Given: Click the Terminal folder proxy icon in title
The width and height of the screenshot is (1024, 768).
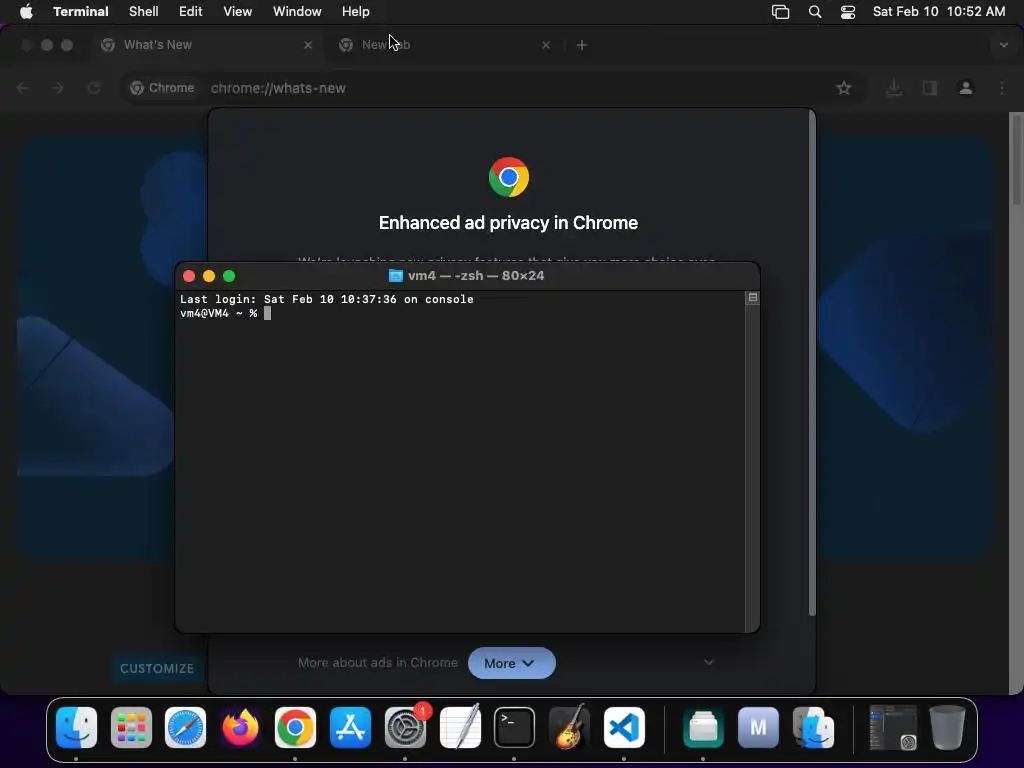Looking at the screenshot, I should pos(396,276).
